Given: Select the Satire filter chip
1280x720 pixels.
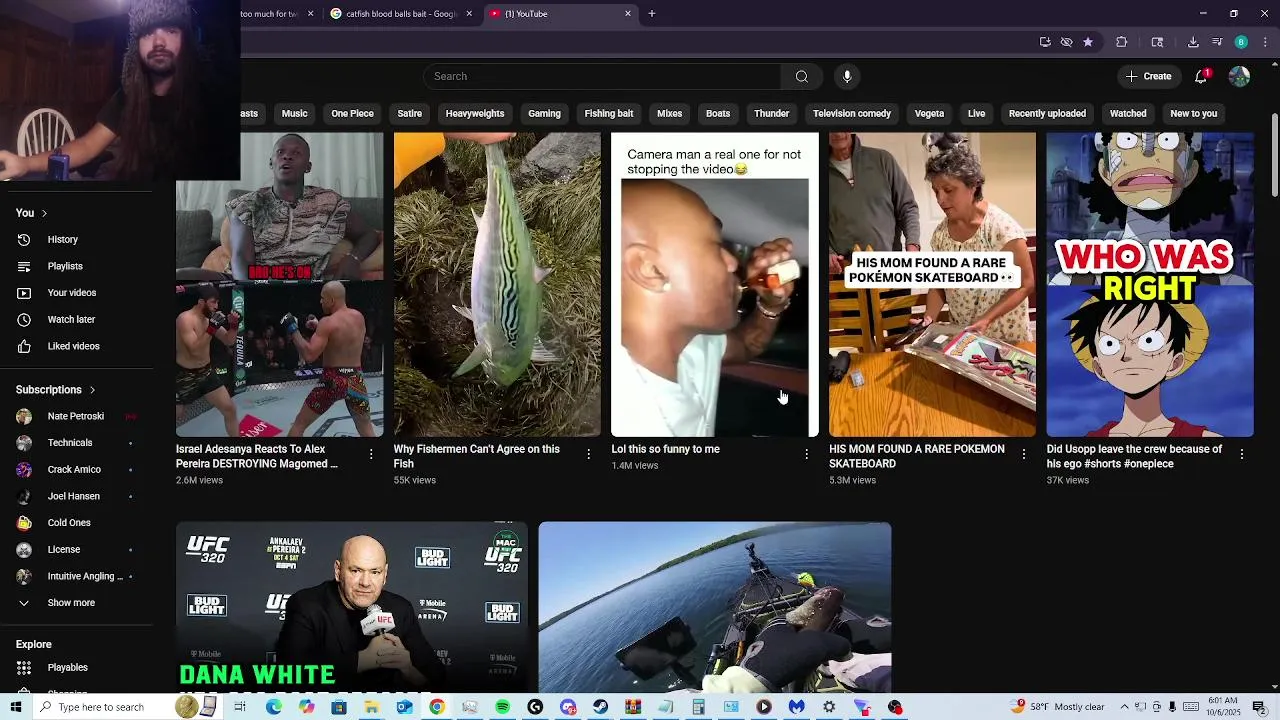Looking at the screenshot, I should pos(410,113).
